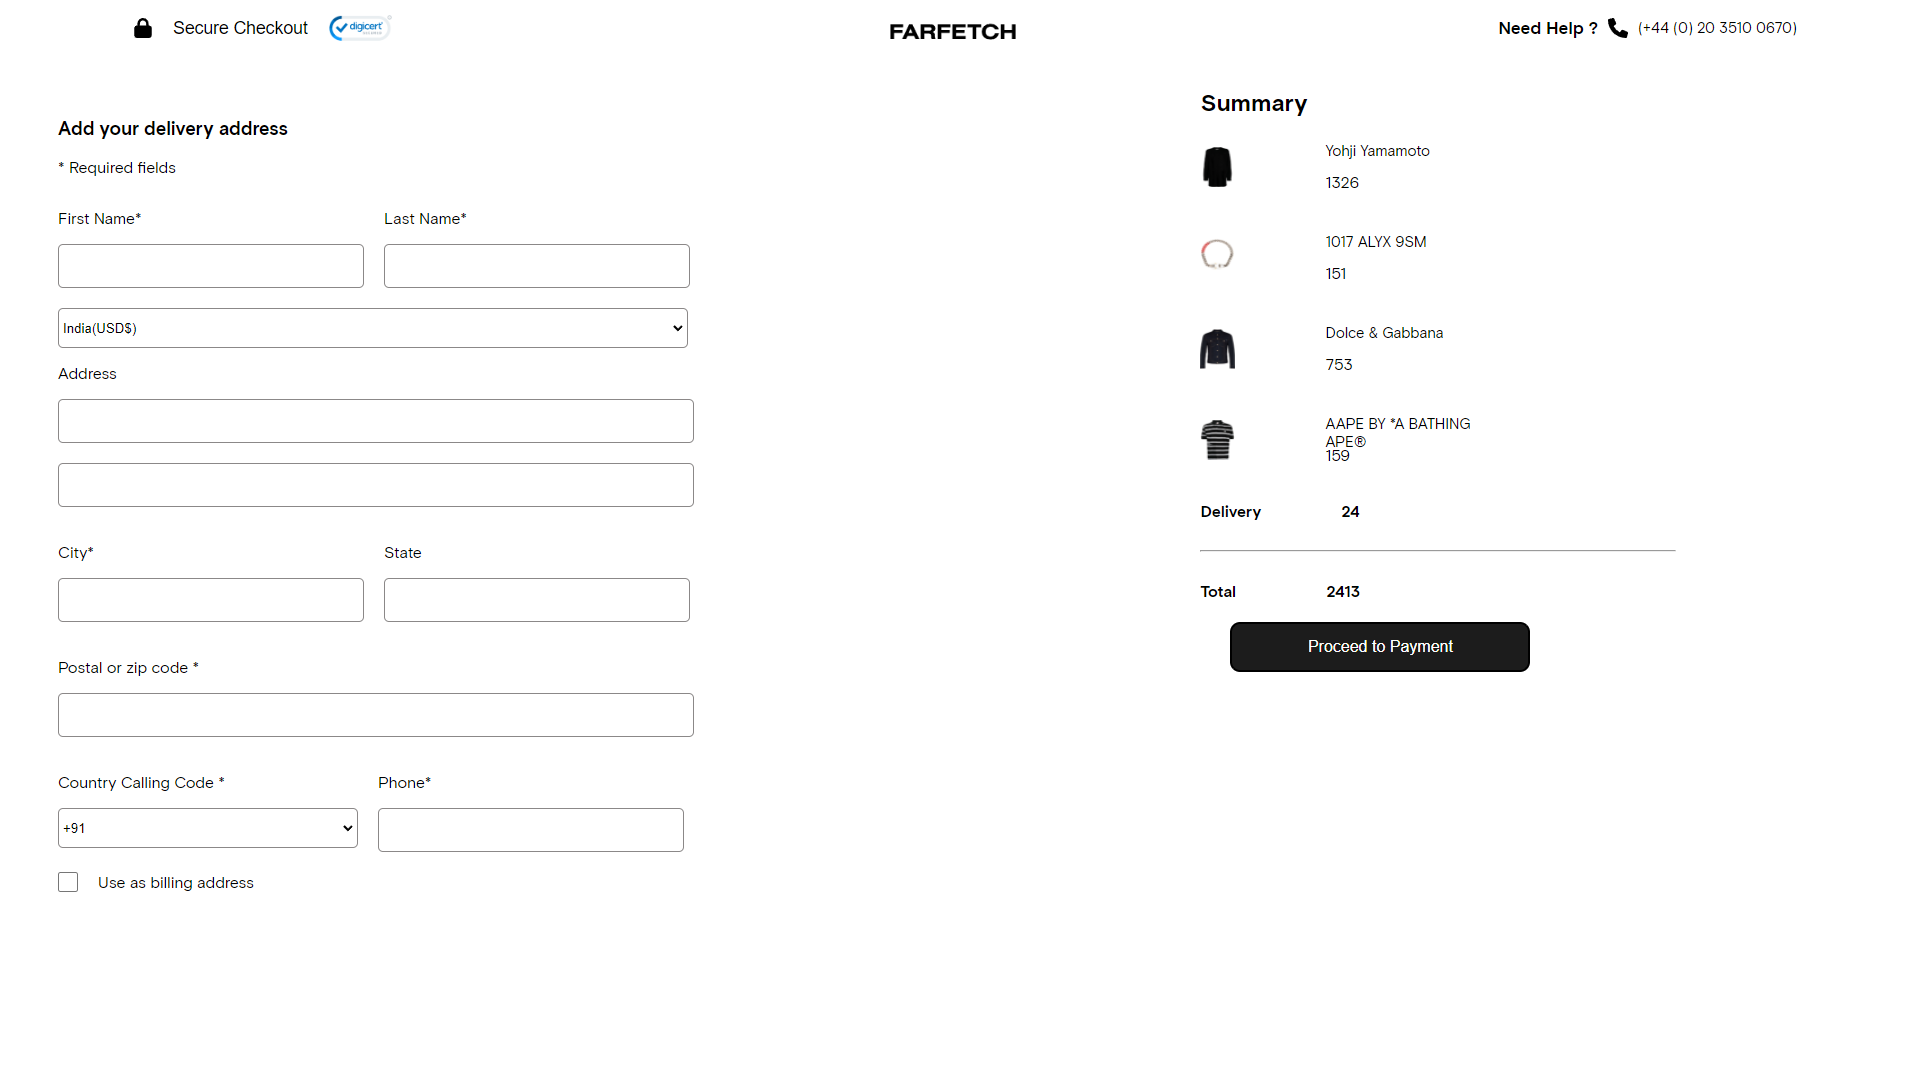Image resolution: width=1920 pixels, height=1080 pixels.
Task: Open the AAPE striped shirt thumbnail
Action: point(1216,439)
